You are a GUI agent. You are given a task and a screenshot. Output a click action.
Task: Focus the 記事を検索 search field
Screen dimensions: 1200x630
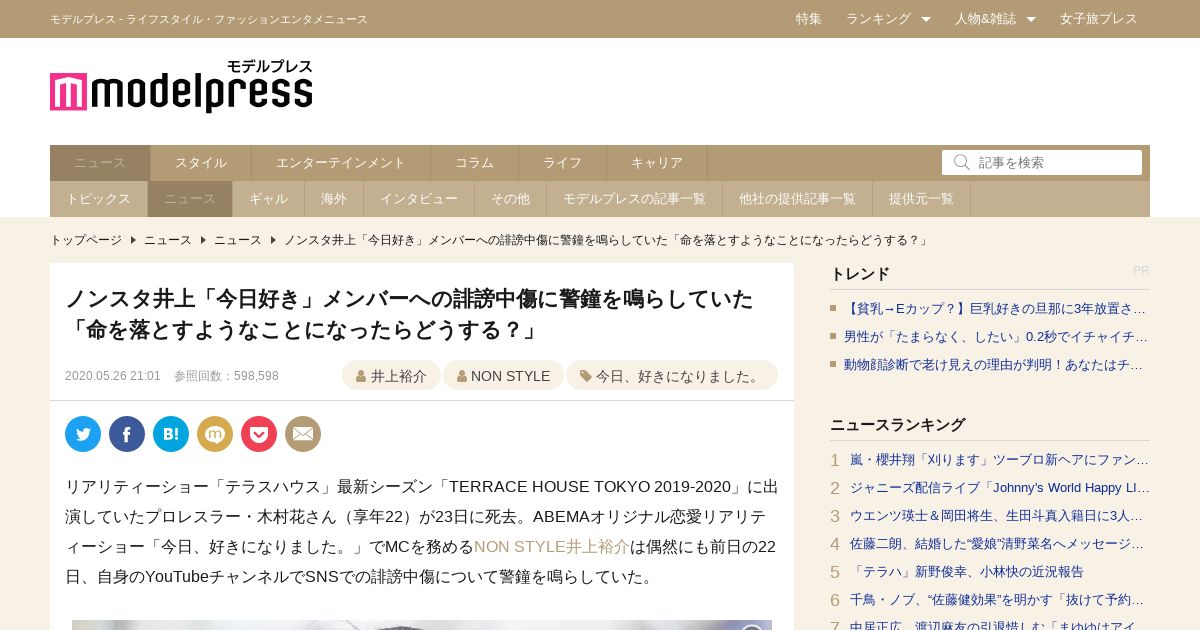(x=1042, y=162)
